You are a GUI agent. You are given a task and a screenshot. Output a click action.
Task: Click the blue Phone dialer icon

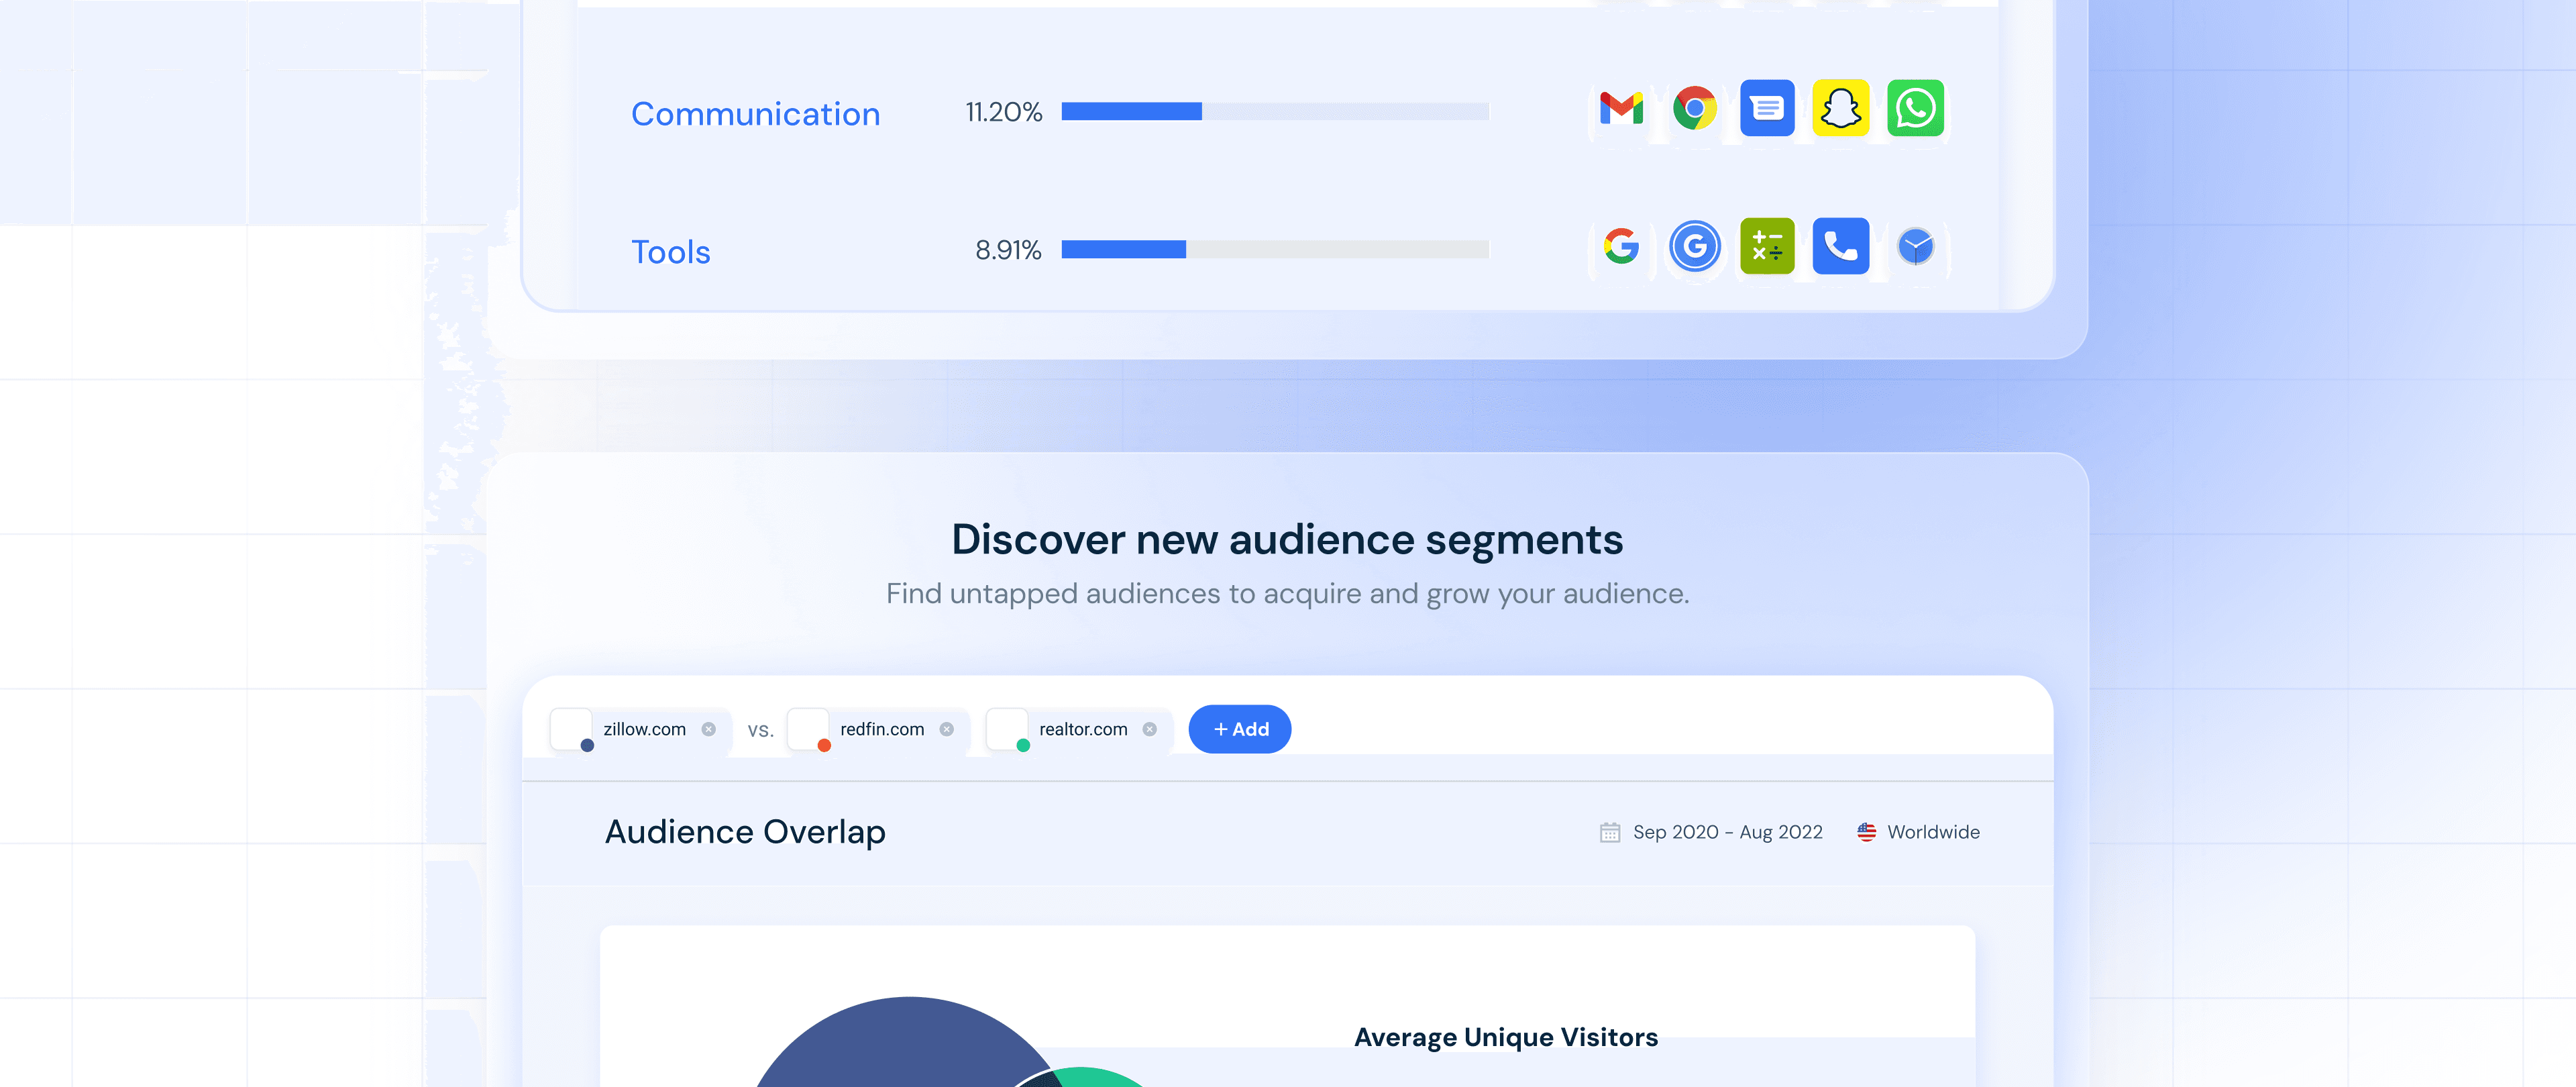tap(1841, 246)
